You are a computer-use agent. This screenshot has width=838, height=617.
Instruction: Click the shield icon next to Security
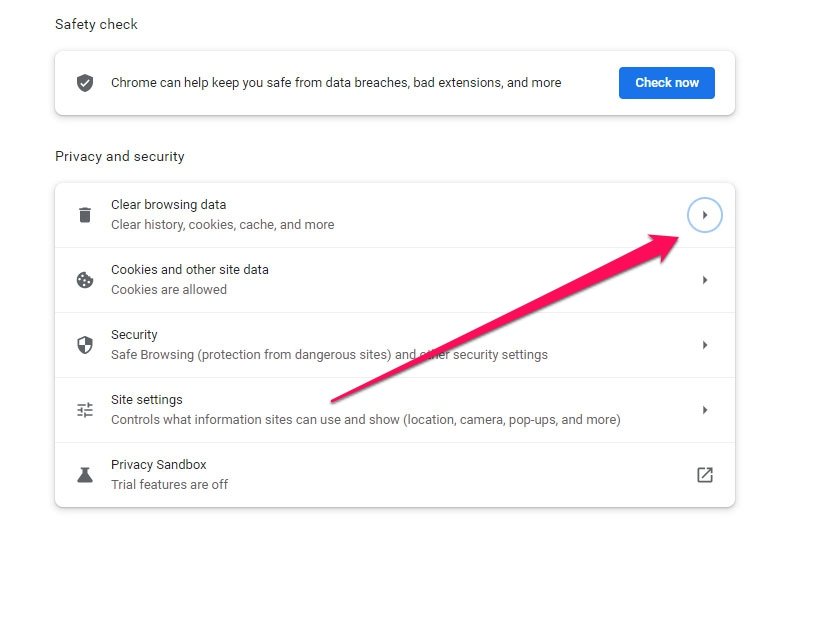click(x=85, y=344)
